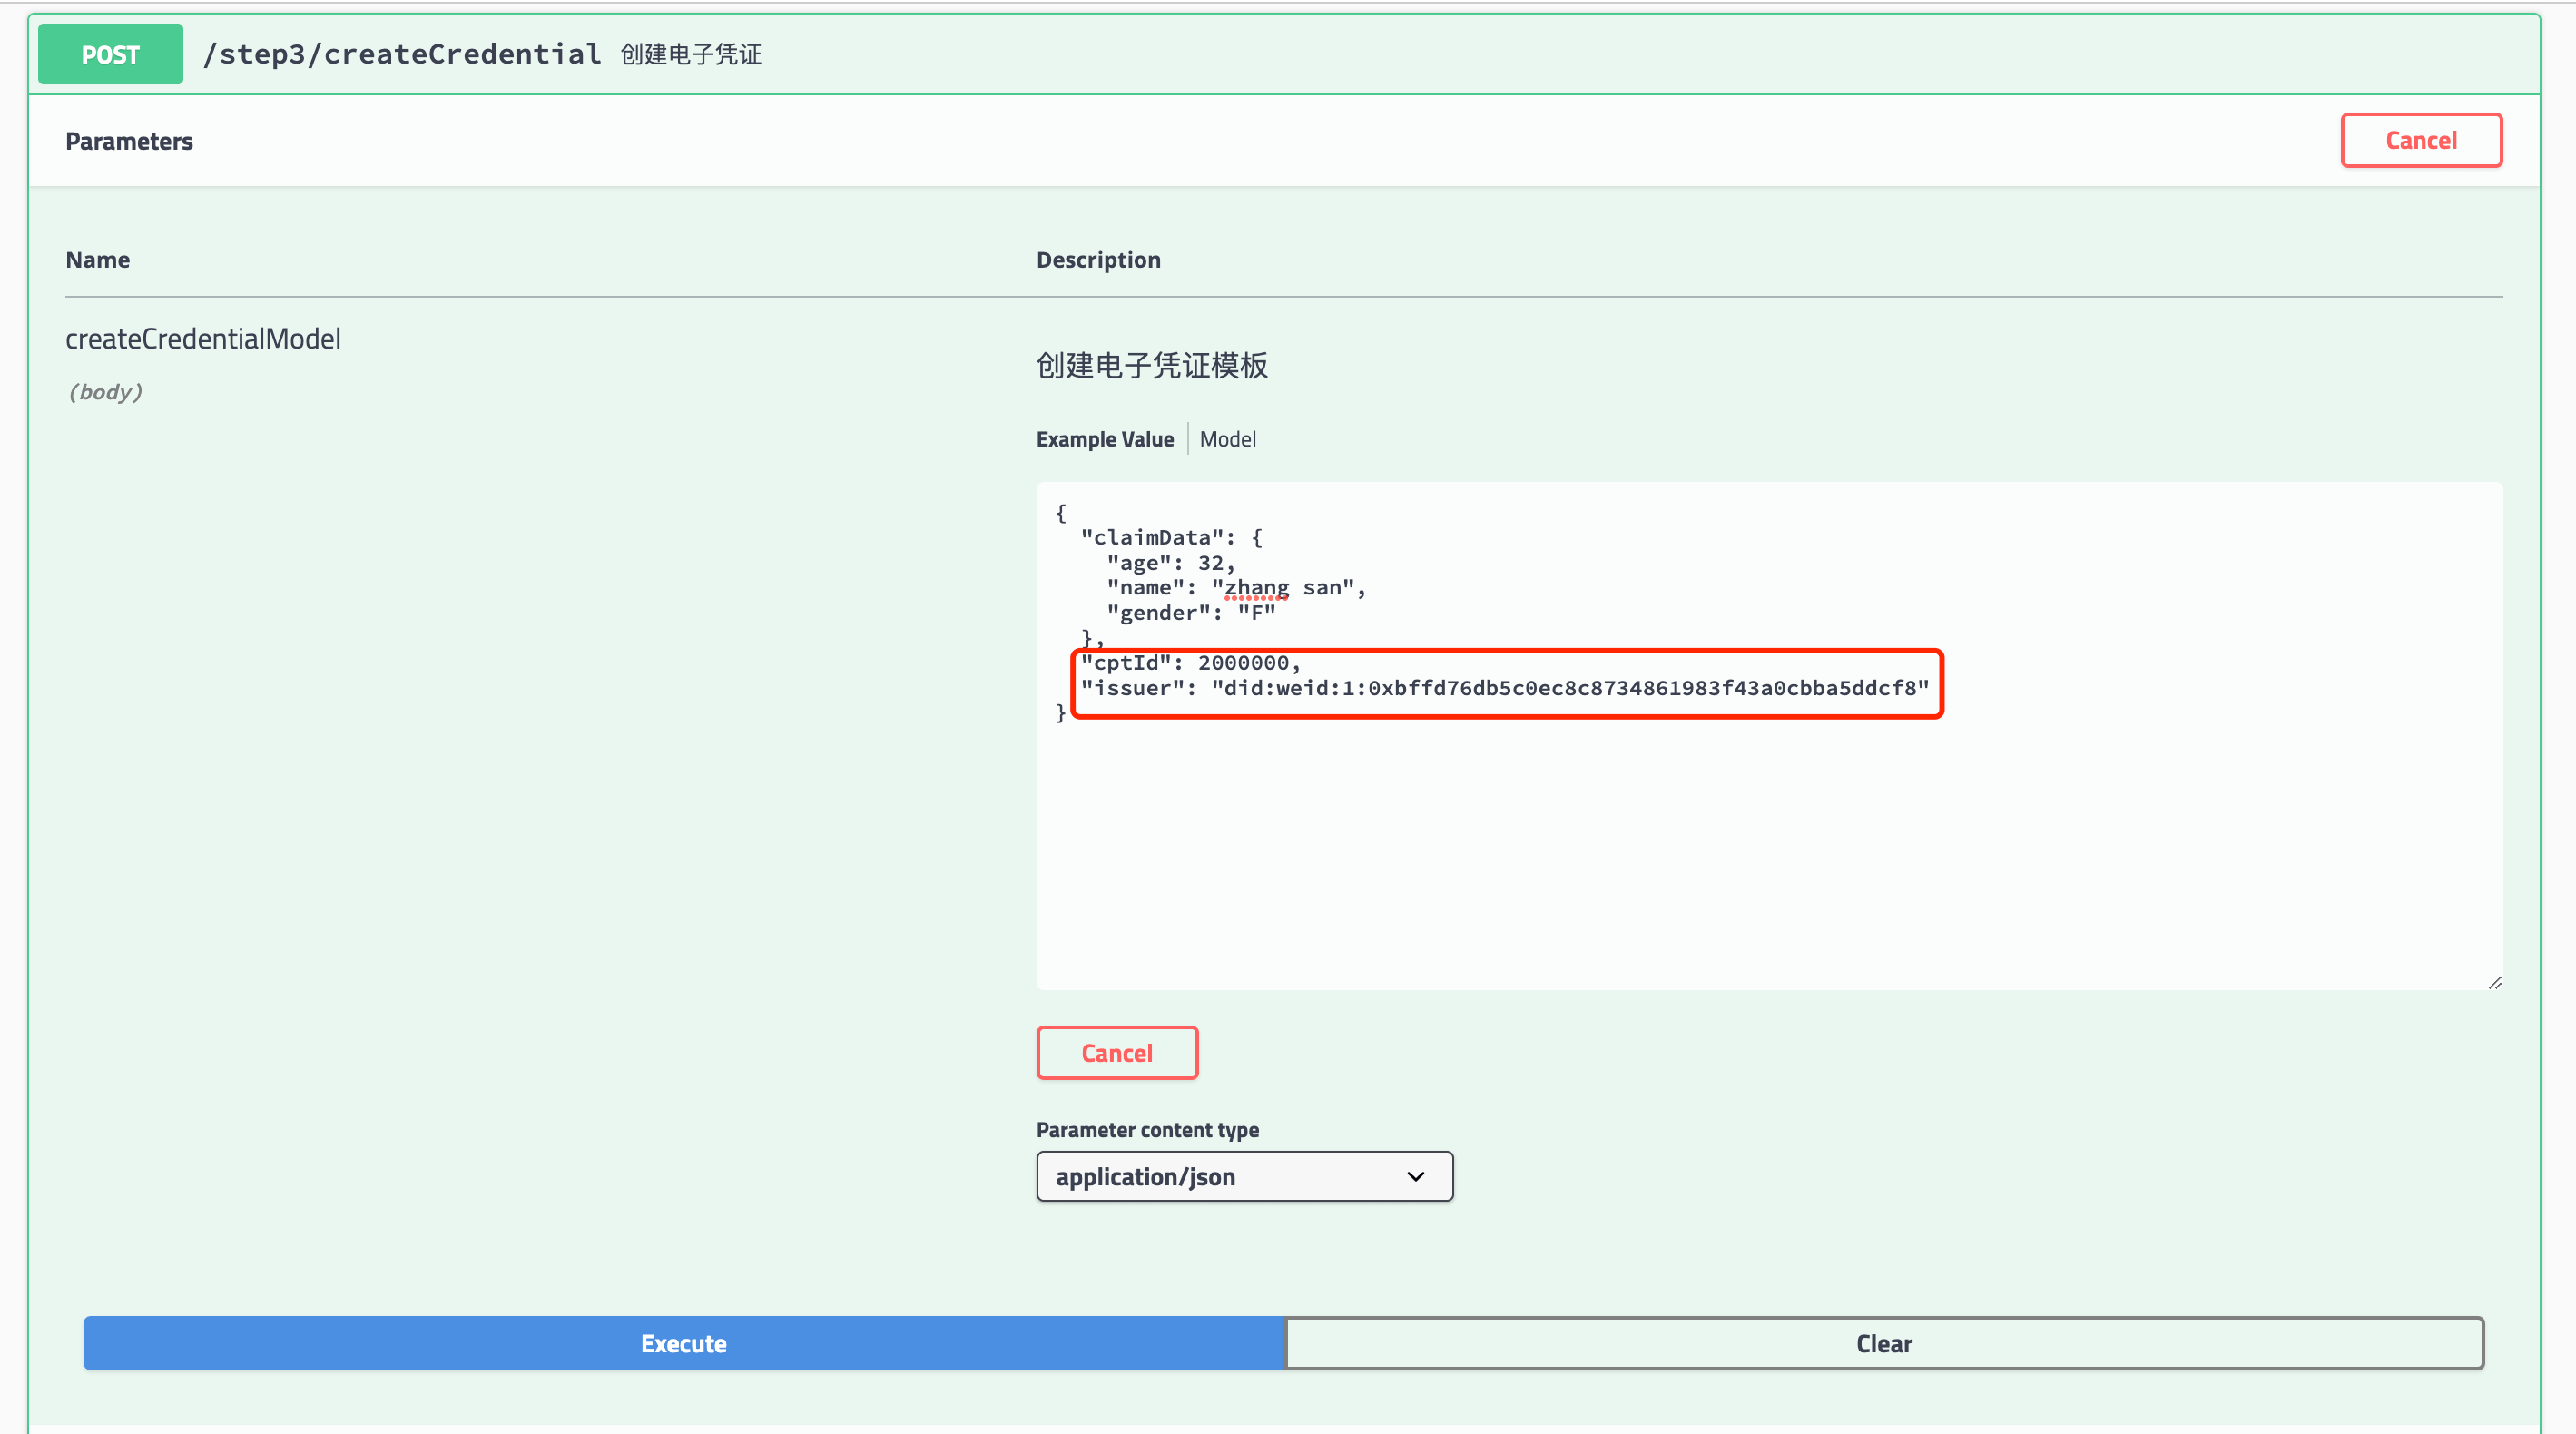Execute the createCredential request

(x=683, y=1343)
